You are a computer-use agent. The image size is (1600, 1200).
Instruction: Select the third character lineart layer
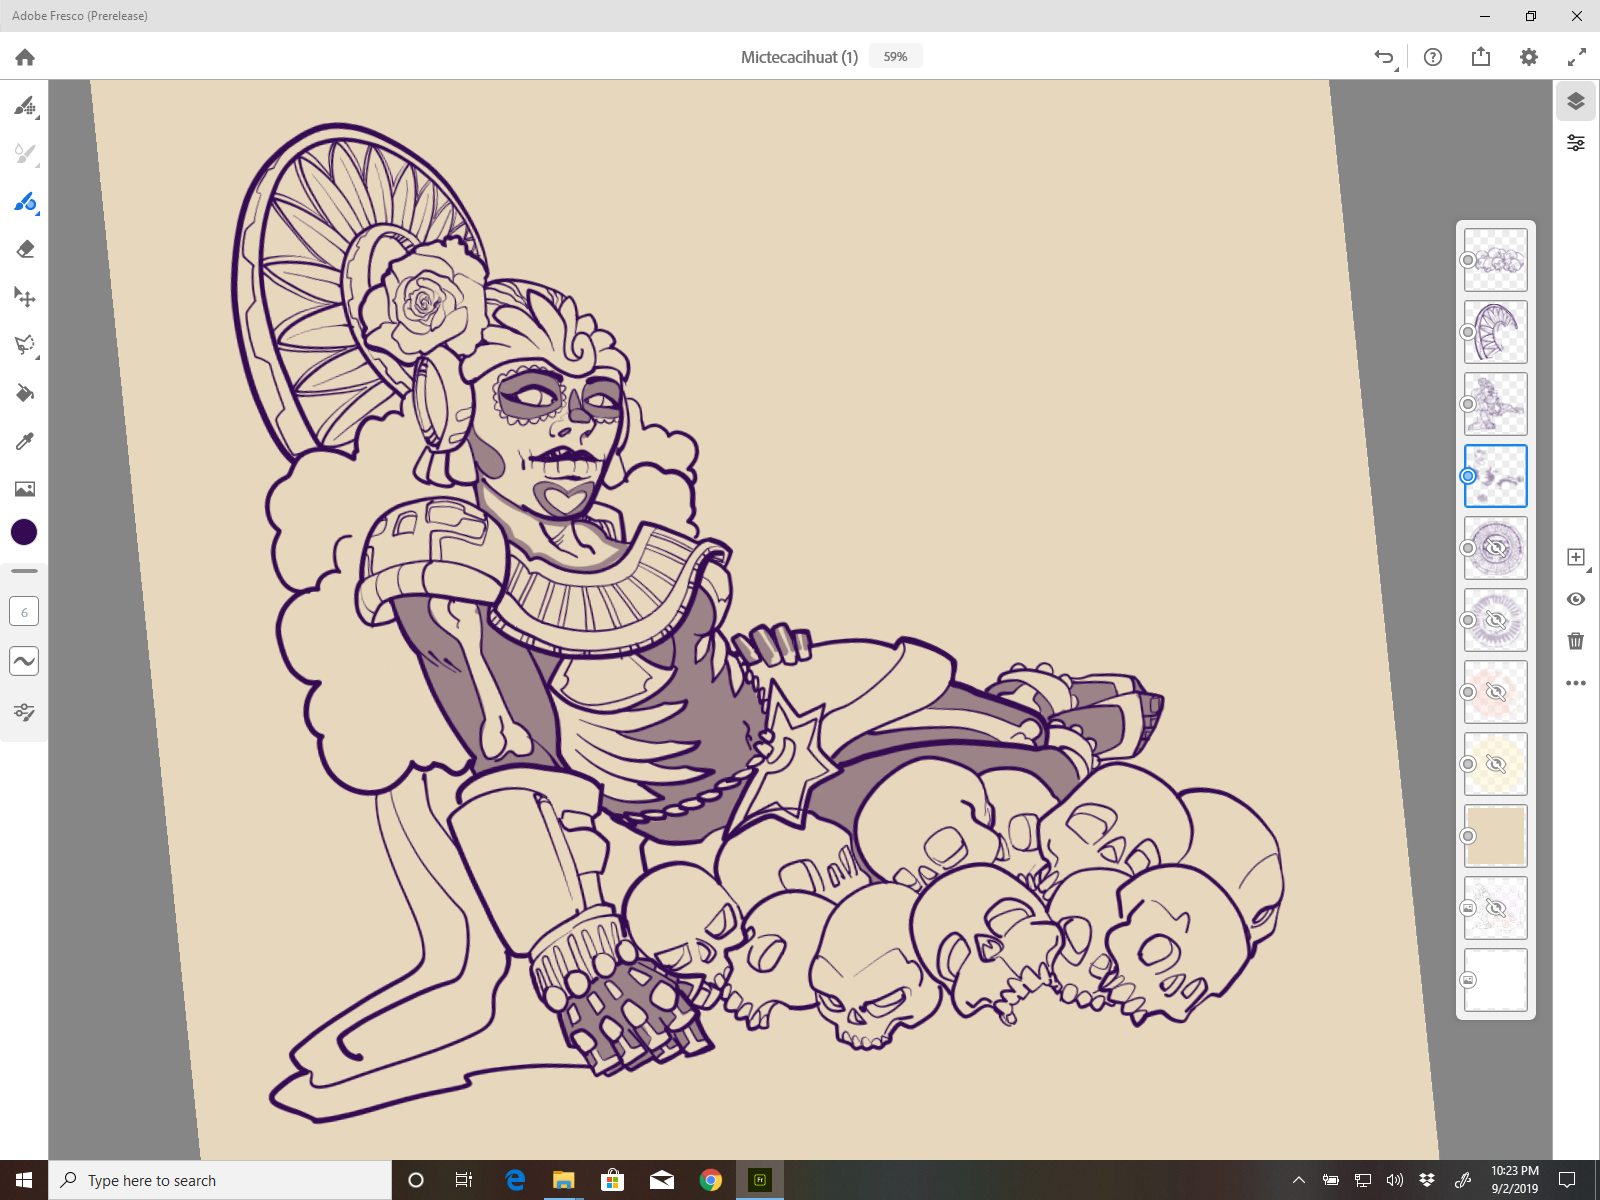[x=1496, y=404]
